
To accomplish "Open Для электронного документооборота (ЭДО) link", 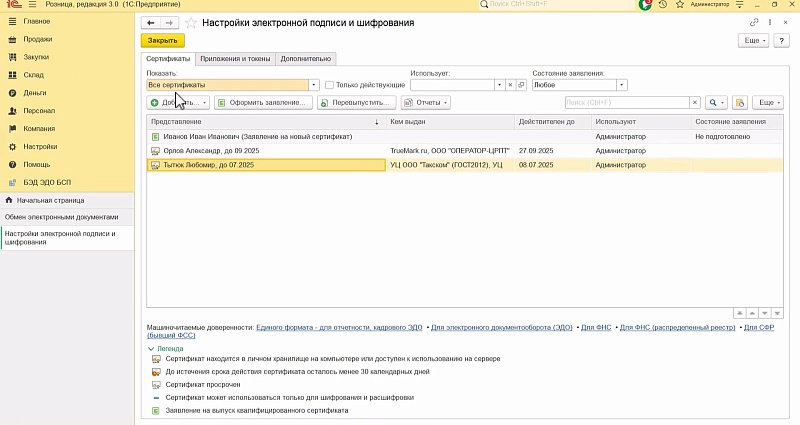I will (502, 328).
